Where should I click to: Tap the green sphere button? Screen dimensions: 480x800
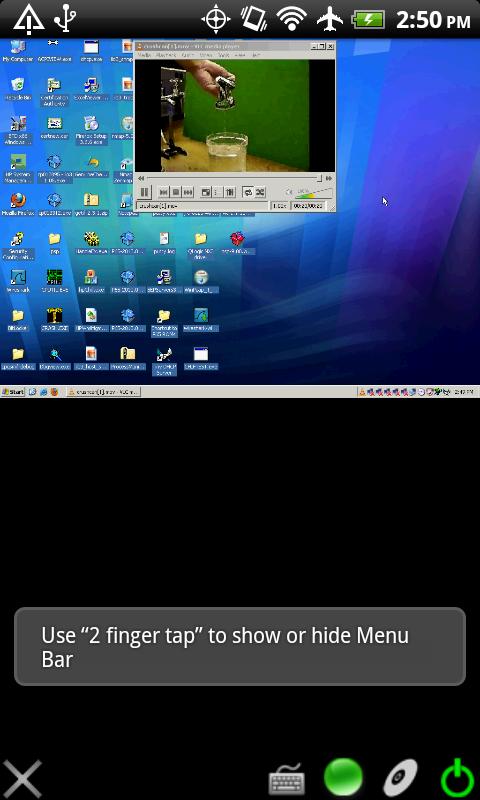pyautogui.click(x=344, y=777)
